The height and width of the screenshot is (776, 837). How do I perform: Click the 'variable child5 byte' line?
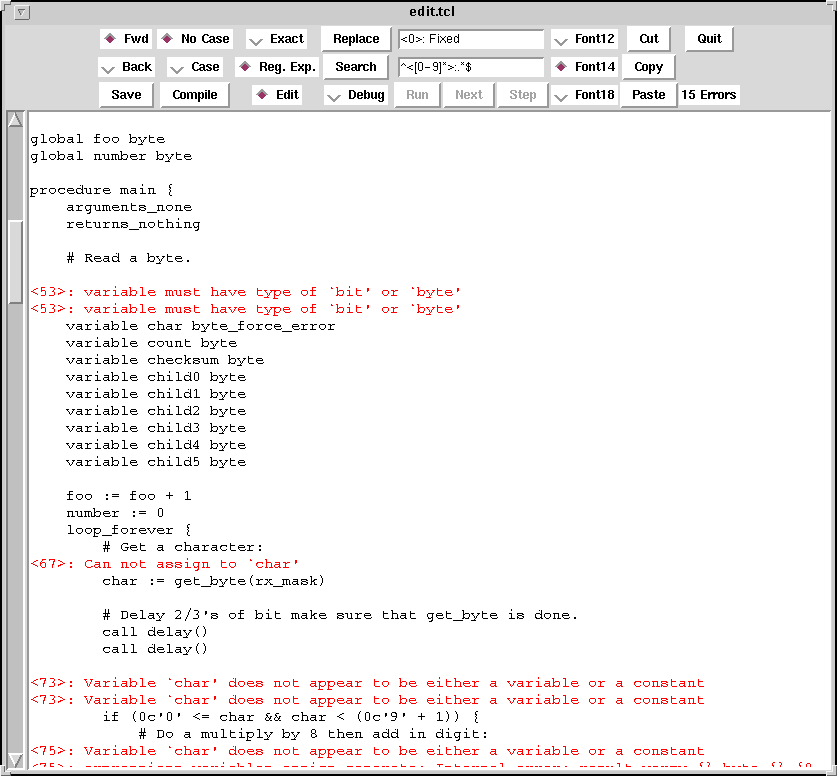(x=156, y=462)
